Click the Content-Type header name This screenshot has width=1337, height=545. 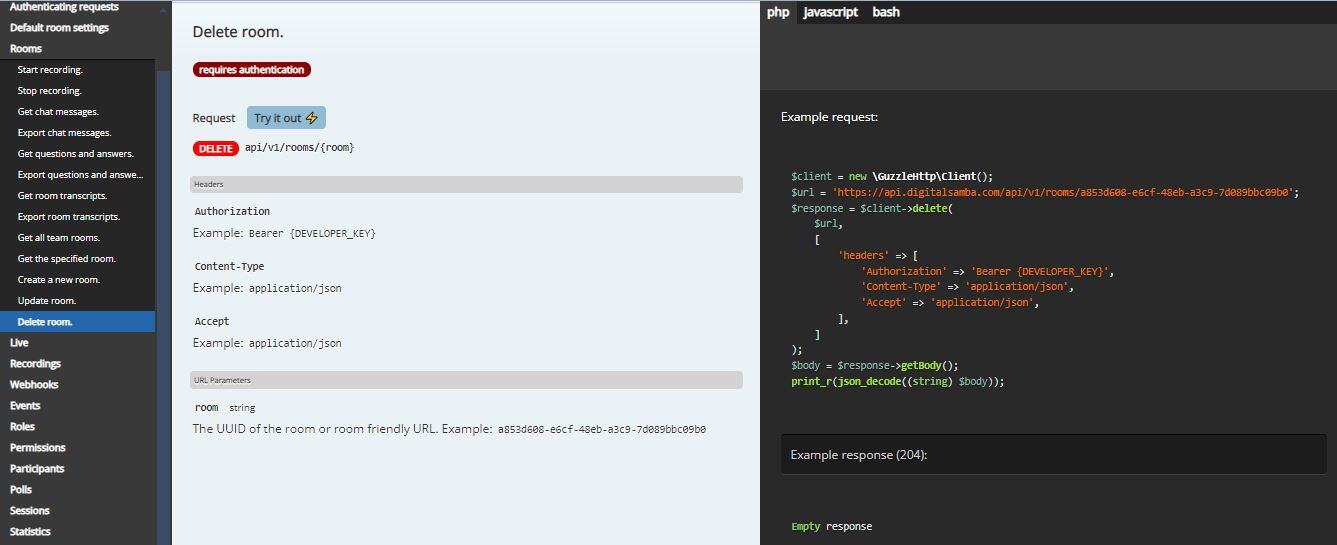pos(230,267)
